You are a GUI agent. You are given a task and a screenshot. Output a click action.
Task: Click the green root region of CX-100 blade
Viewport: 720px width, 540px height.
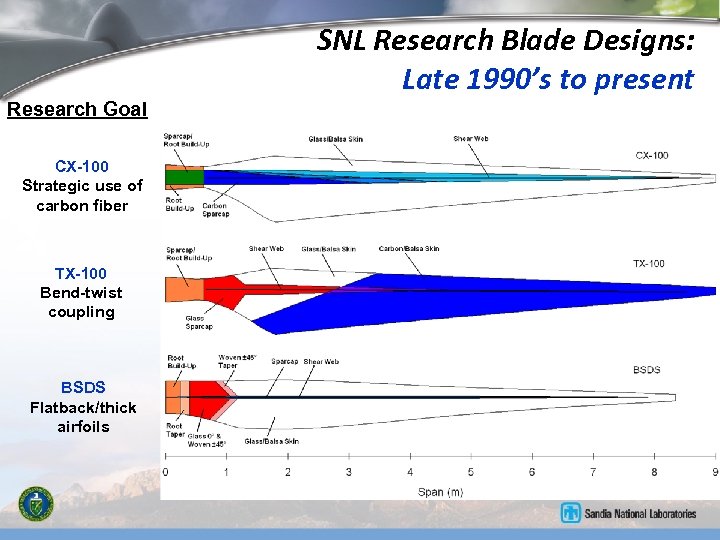click(185, 177)
